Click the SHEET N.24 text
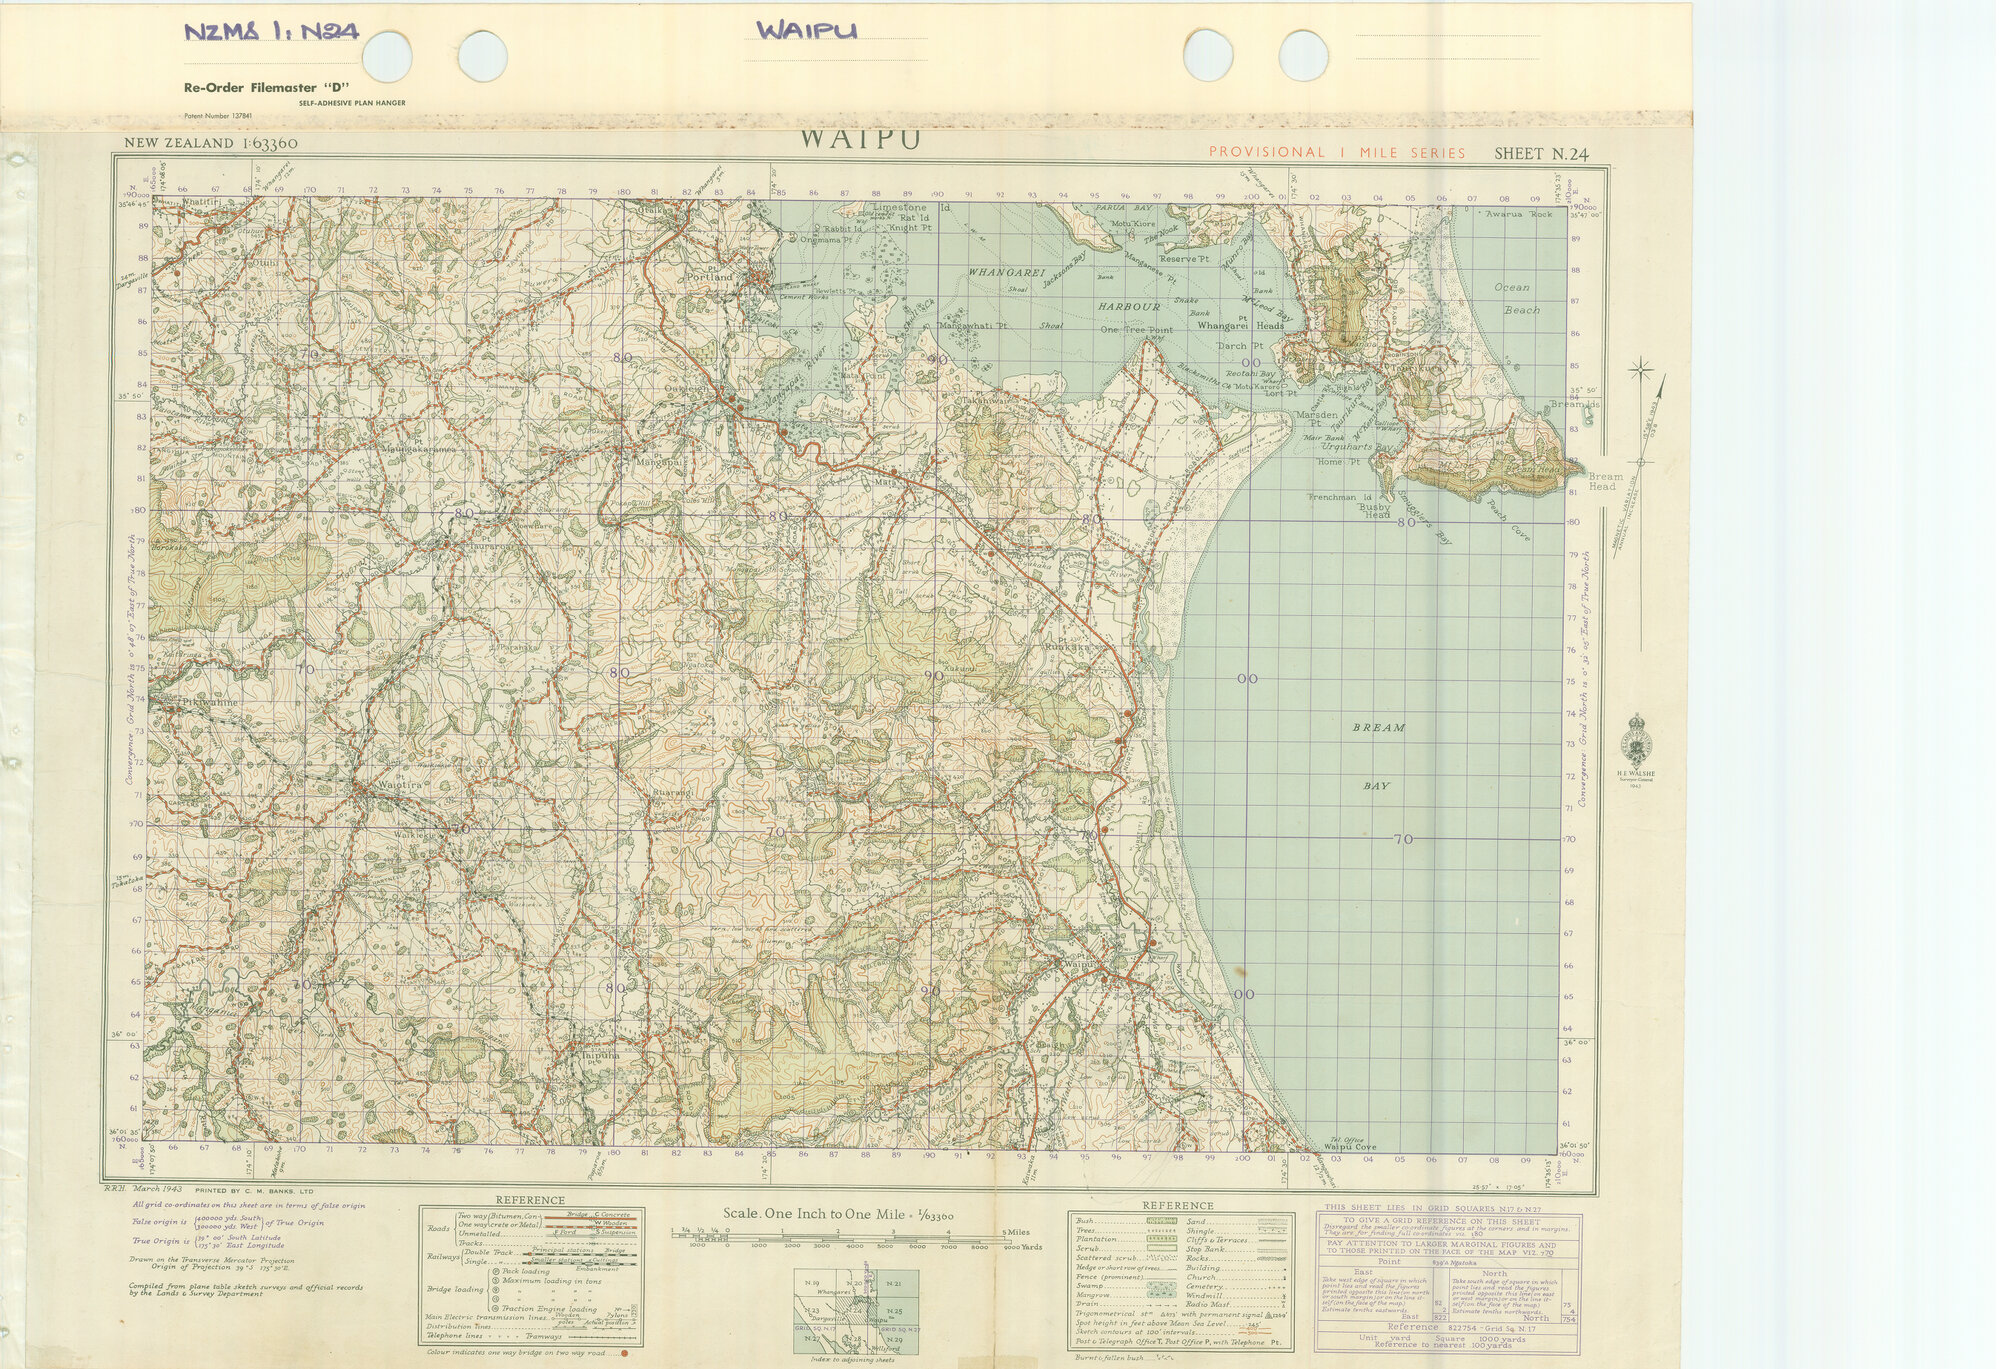Image resolution: width=1999 pixels, height=1369 pixels. click(1540, 153)
